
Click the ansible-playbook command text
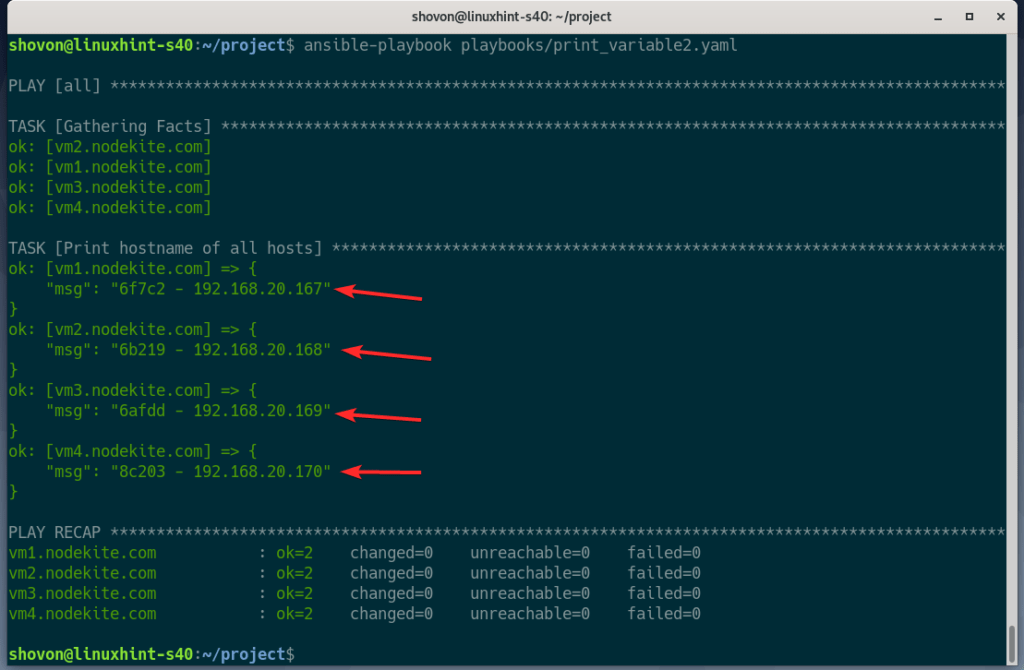520,45
